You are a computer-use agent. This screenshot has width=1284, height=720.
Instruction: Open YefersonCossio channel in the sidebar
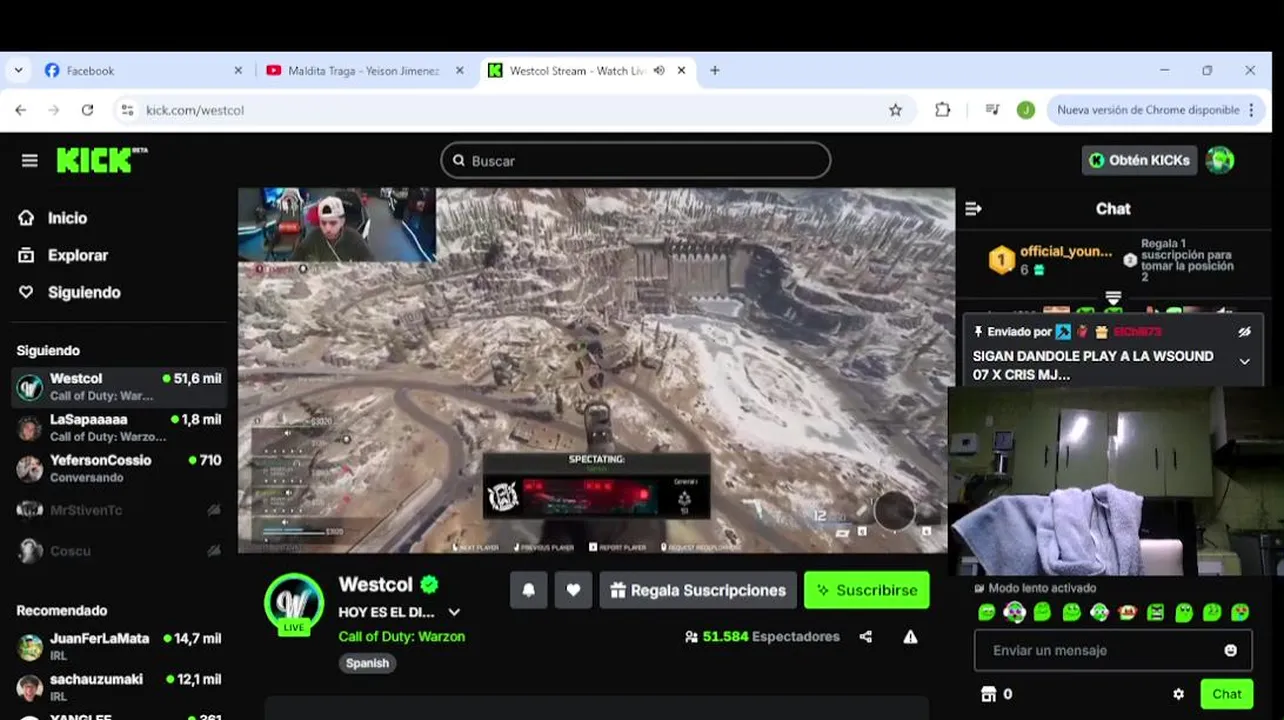click(x=119, y=468)
